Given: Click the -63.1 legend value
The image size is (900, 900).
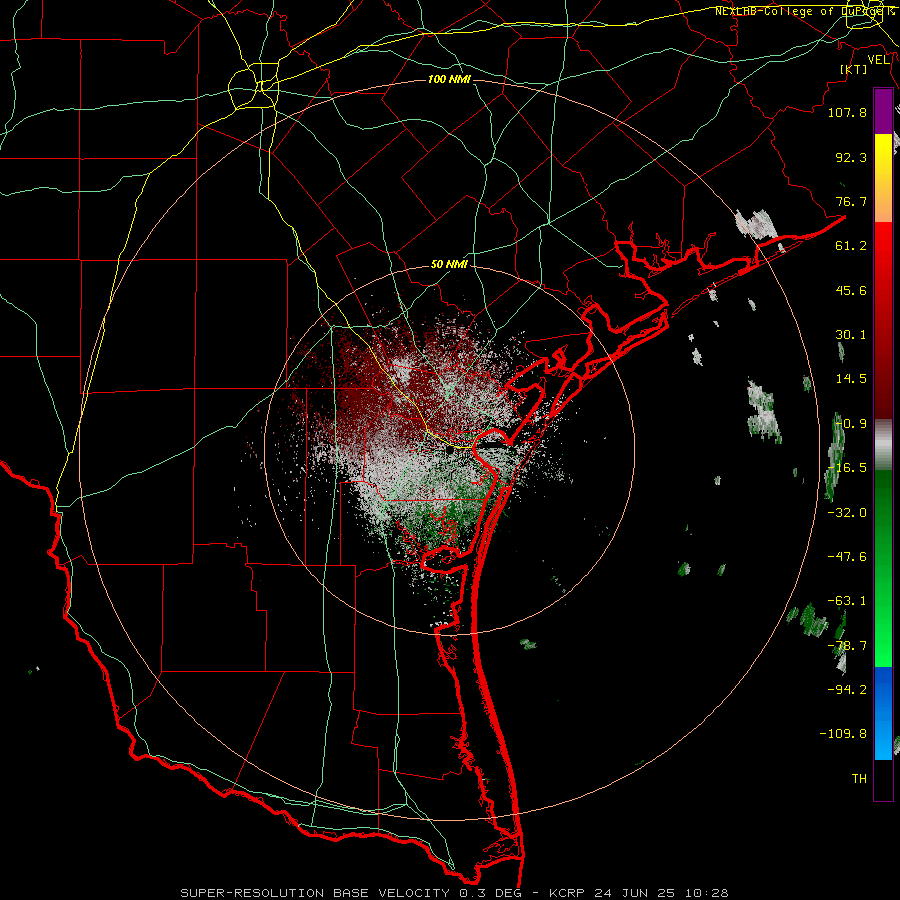Looking at the screenshot, I should (x=847, y=601).
